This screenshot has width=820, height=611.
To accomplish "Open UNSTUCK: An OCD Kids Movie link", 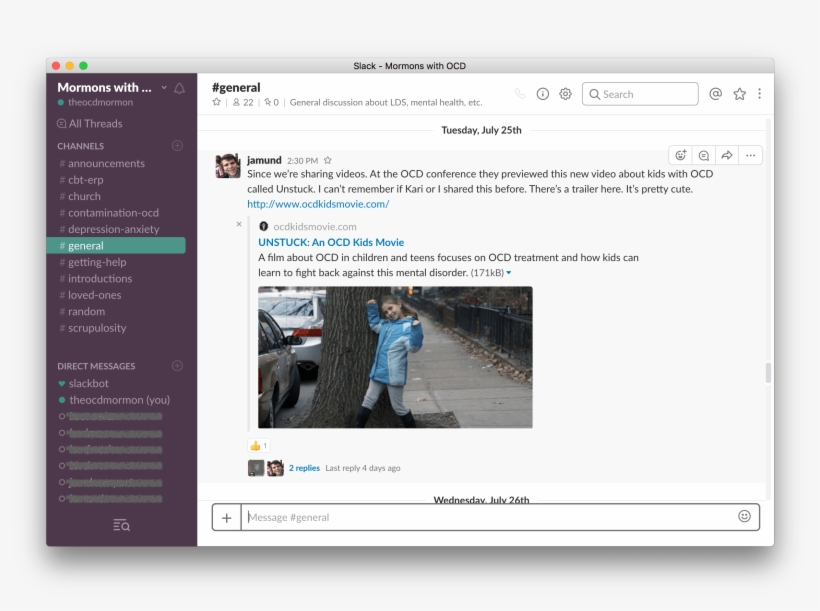I will pyautogui.click(x=331, y=242).
